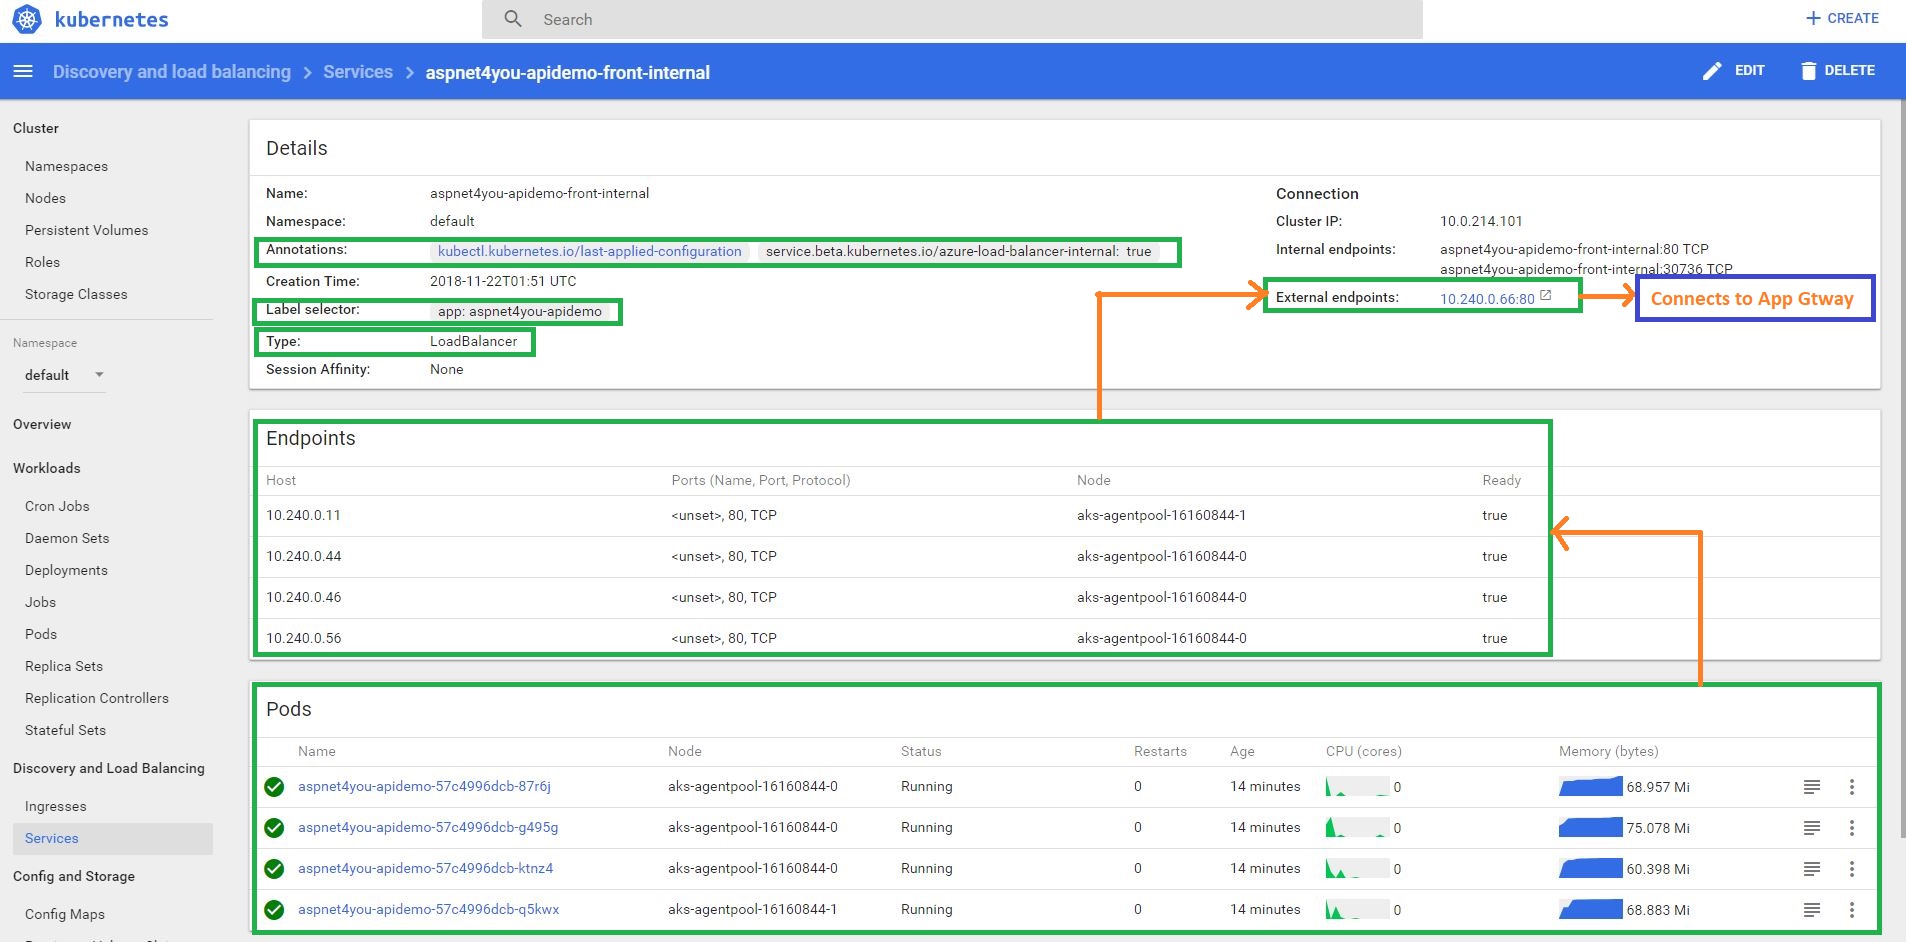Open pod aspnet4you-apidemo-57c4996dcb-q5kwx
Viewport: 1906px width, 942px height.
point(428,909)
